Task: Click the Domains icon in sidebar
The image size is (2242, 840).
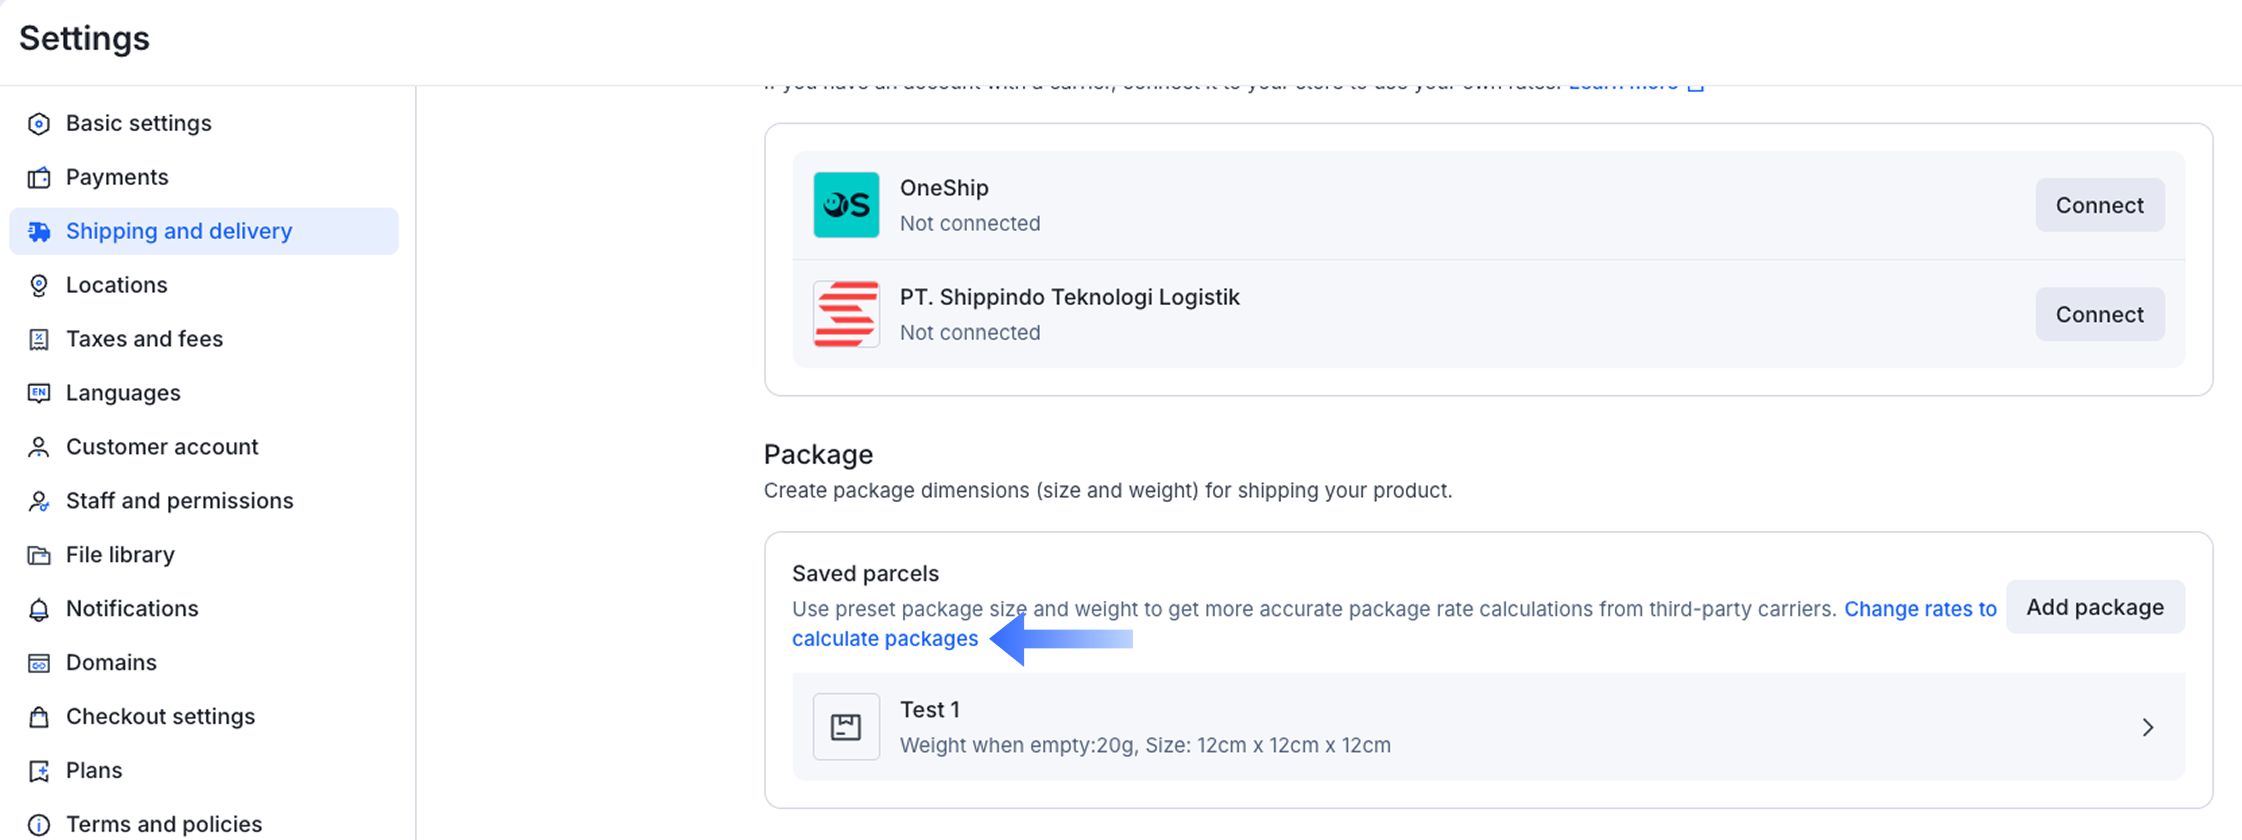Action: tap(39, 664)
